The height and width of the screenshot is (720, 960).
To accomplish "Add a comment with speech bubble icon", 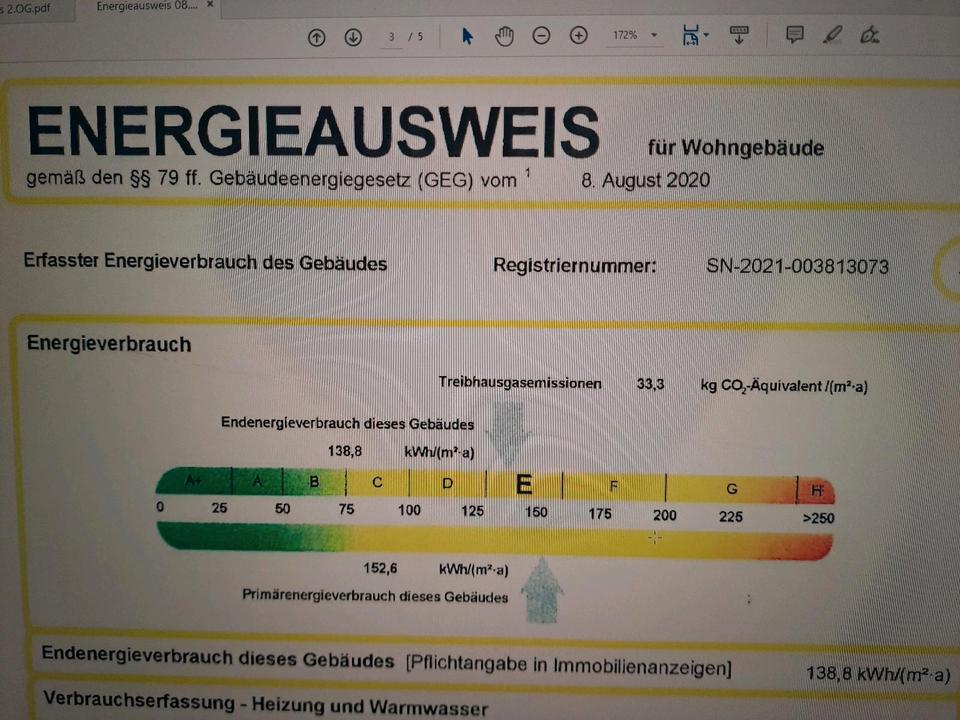I will pos(795,36).
